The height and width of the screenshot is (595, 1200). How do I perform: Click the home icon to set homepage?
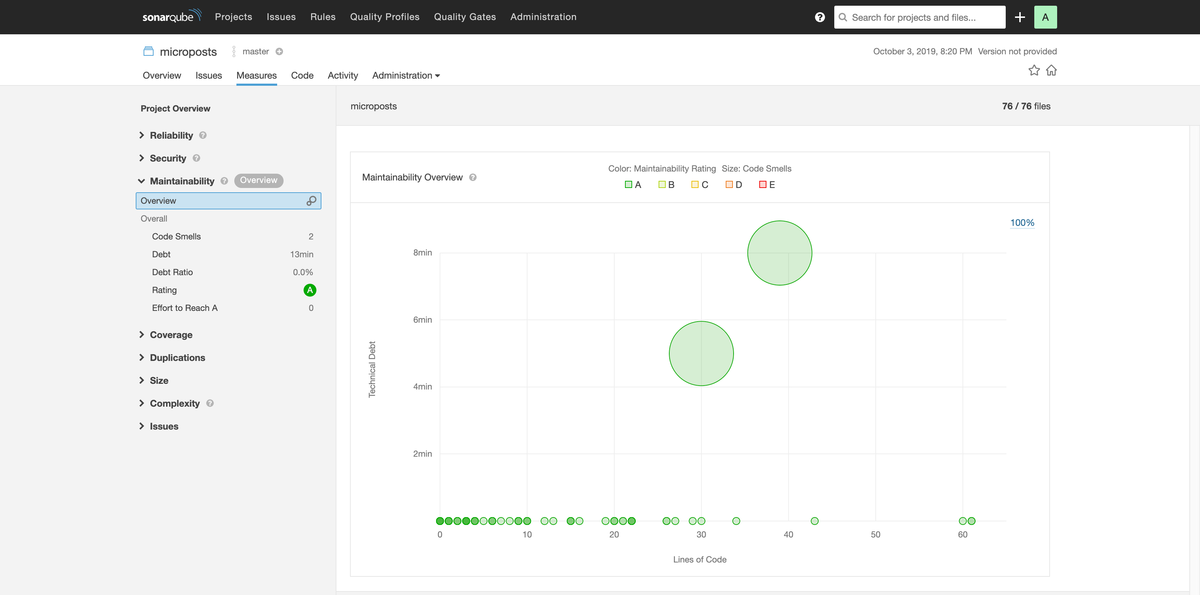point(1051,71)
